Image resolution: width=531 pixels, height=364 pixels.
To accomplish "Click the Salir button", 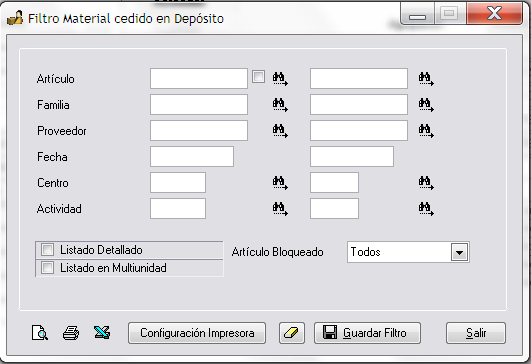I will 476,333.
